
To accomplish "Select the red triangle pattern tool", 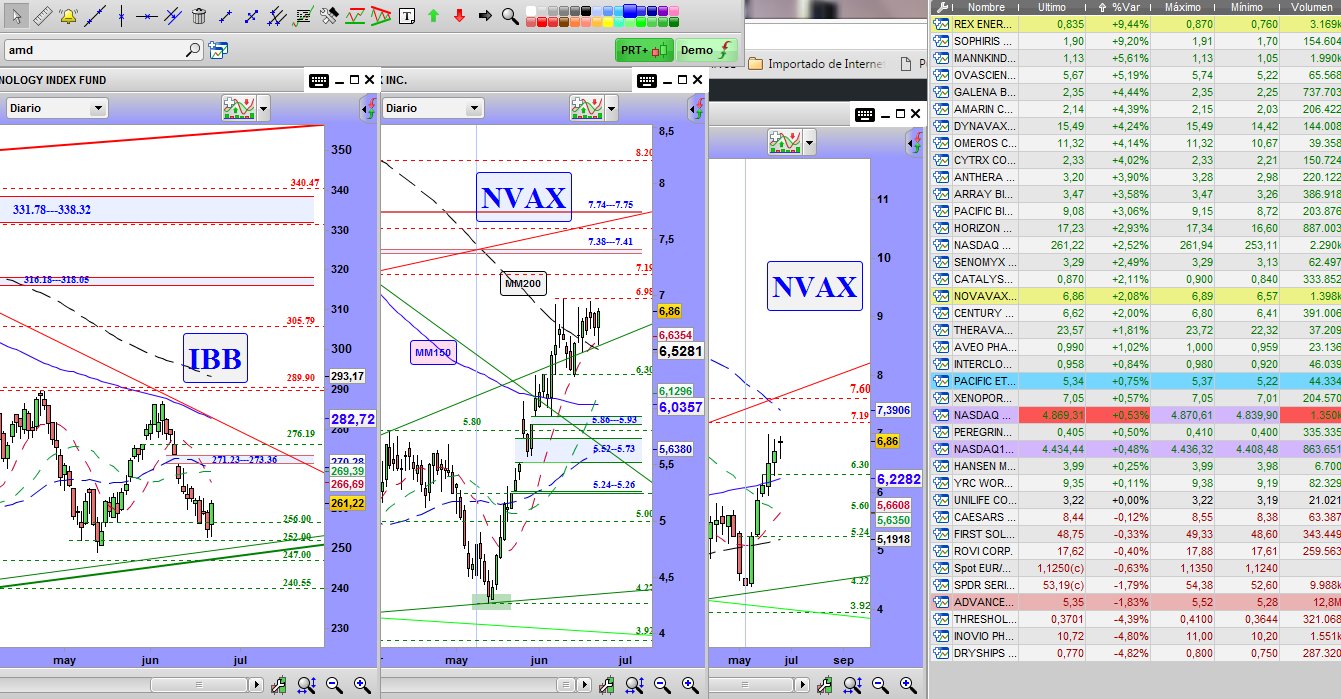I will (x=381, y=15).
